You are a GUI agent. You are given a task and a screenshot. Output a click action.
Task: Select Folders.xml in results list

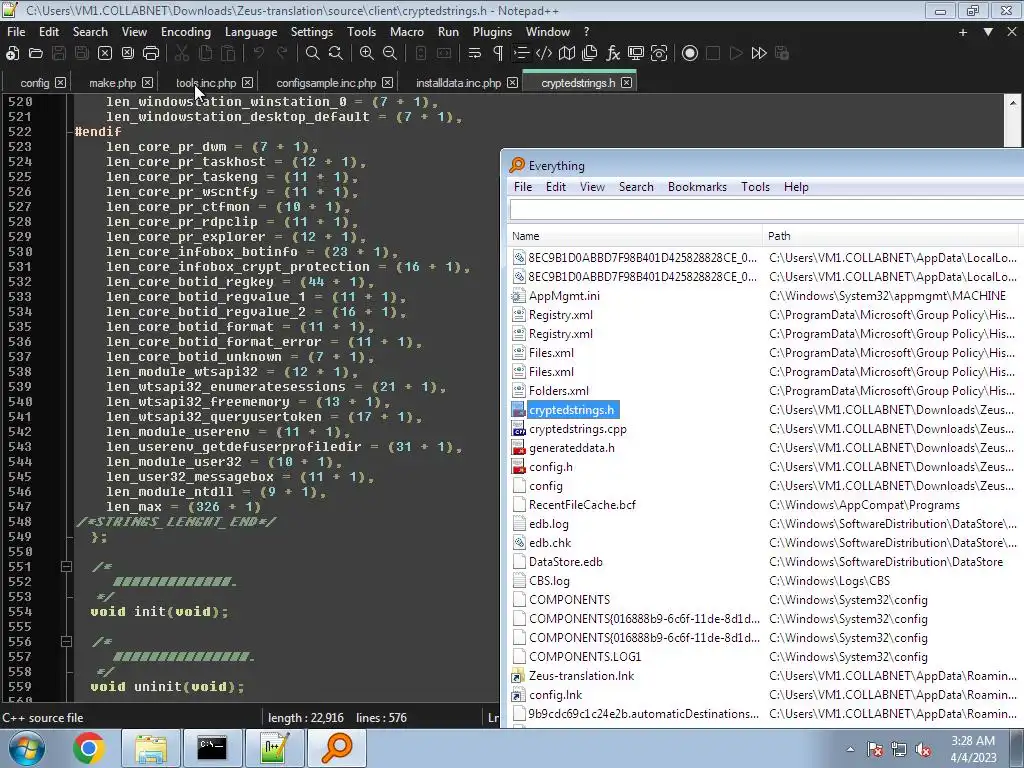click(558, 391)
